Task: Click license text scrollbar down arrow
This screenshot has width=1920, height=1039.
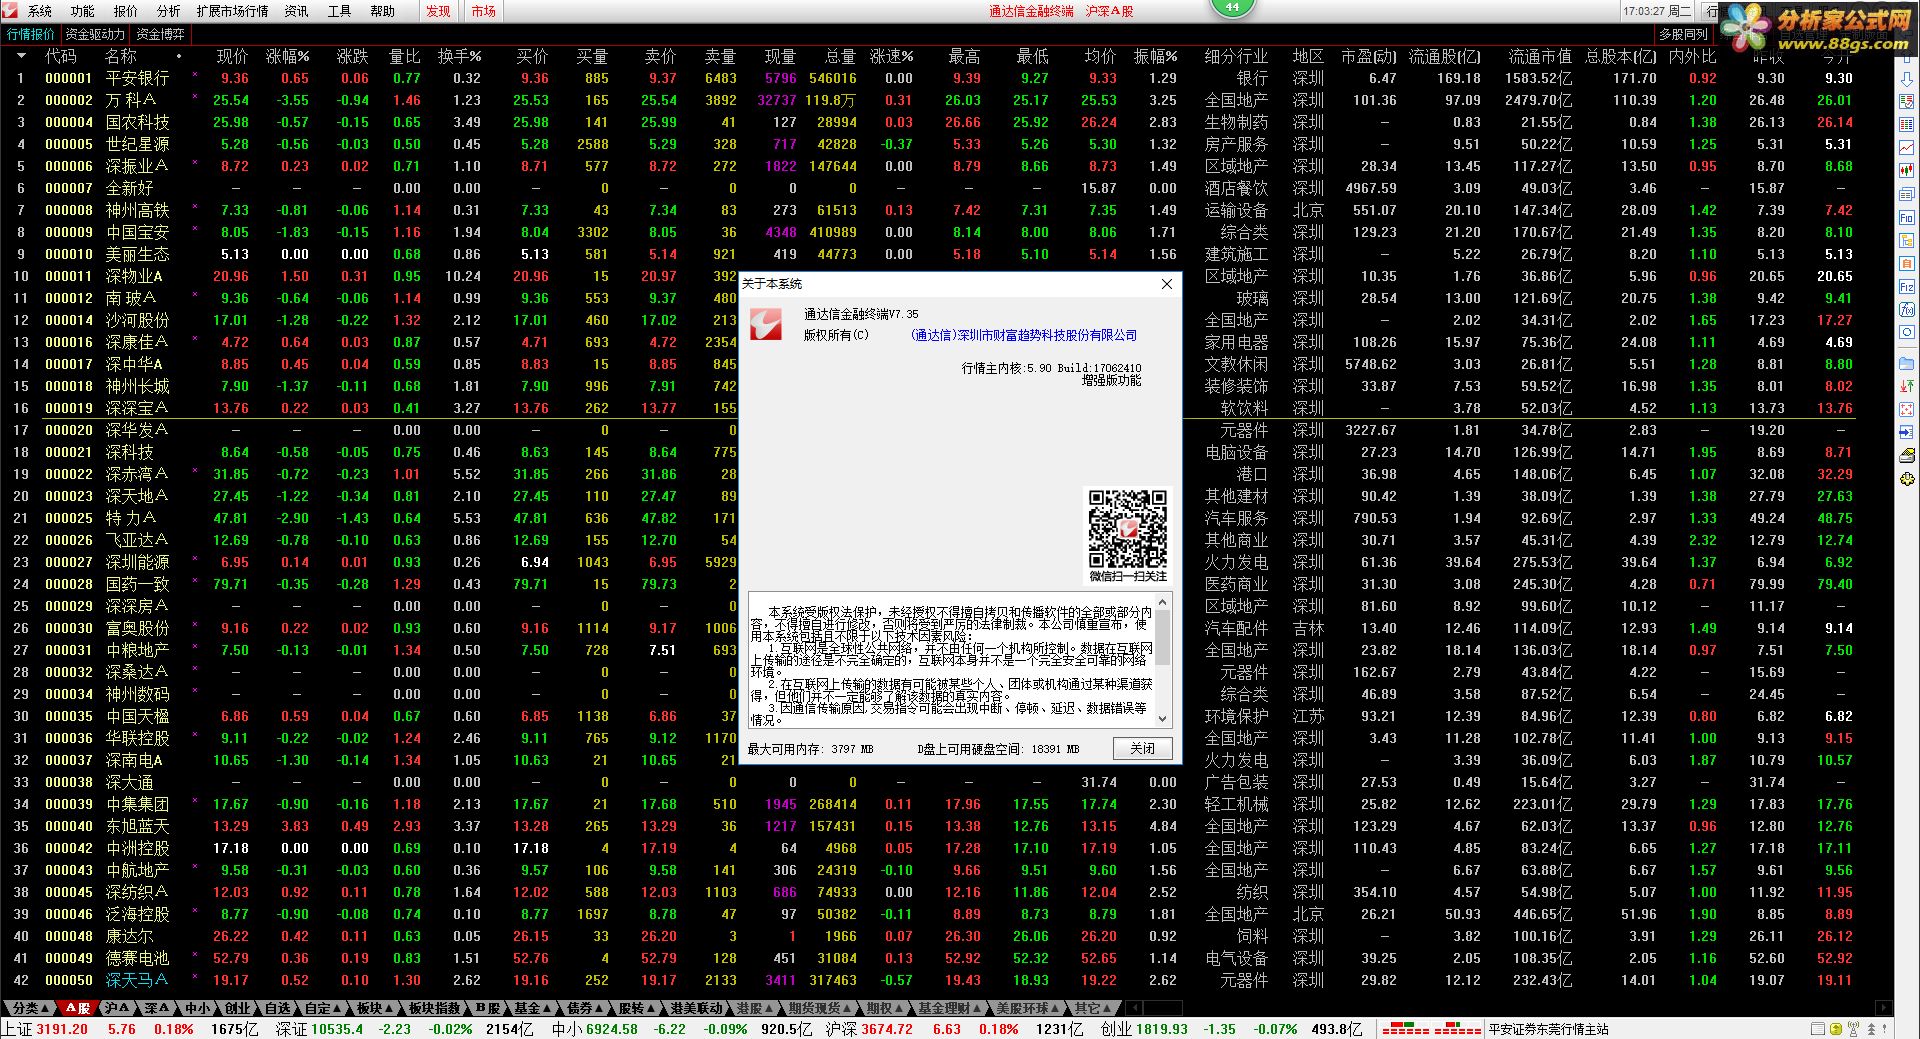Action: coord(1162,718)
